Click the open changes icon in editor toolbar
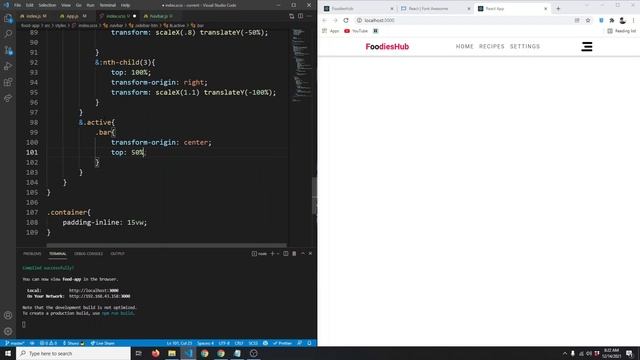The height and width of the screenshot is (360, 640). (291, 16)
